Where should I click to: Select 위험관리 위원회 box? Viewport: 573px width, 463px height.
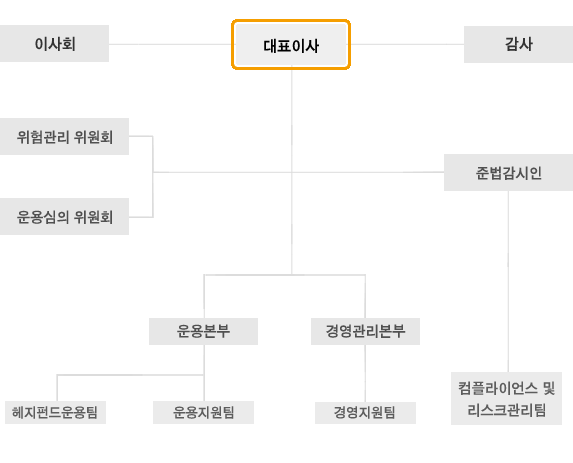pyautogui.click(x=64, y=136)
